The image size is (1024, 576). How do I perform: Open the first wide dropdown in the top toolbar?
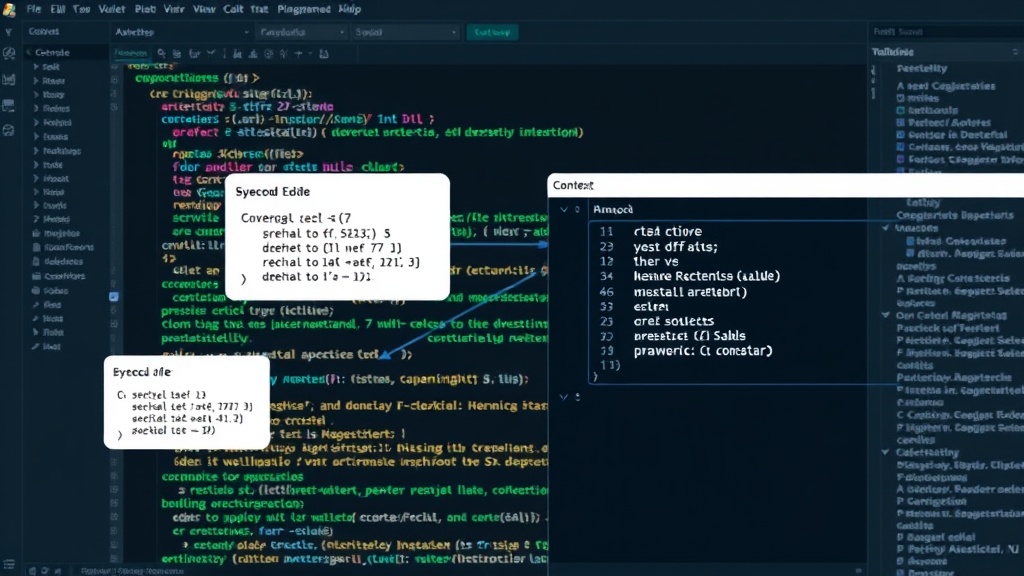coord(182,32)
